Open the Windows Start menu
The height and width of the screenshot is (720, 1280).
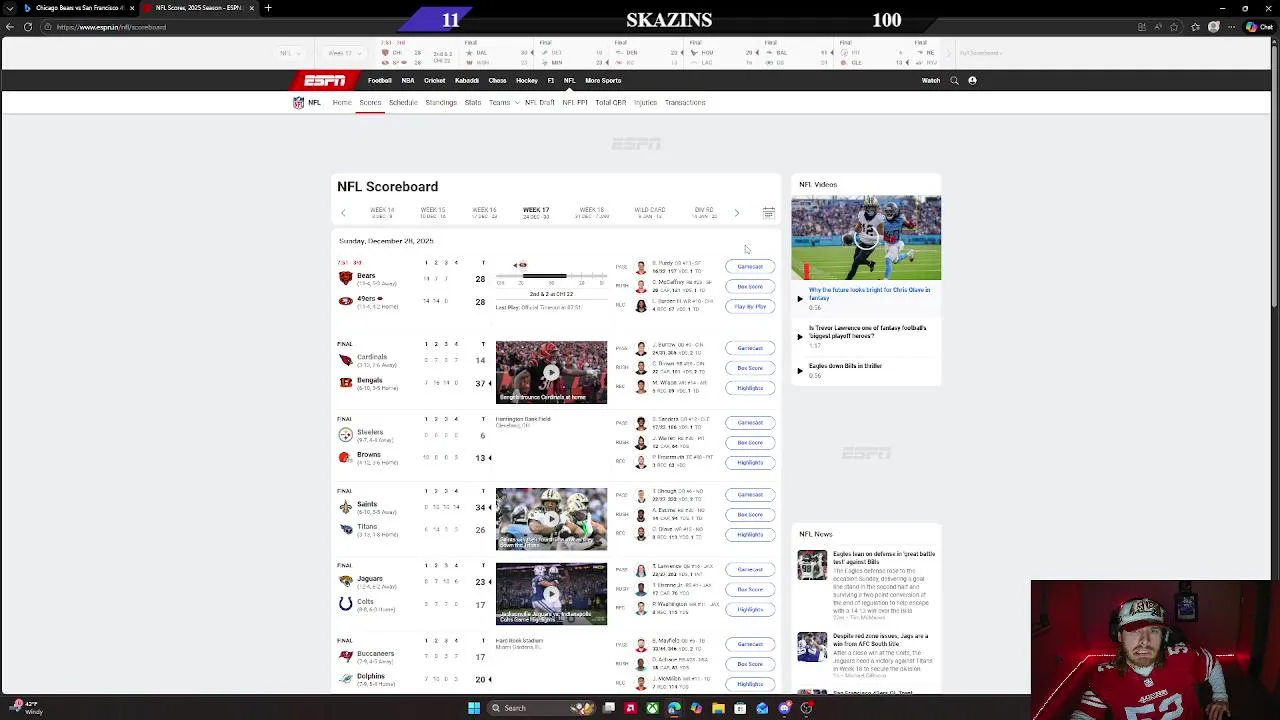[474, 708]
